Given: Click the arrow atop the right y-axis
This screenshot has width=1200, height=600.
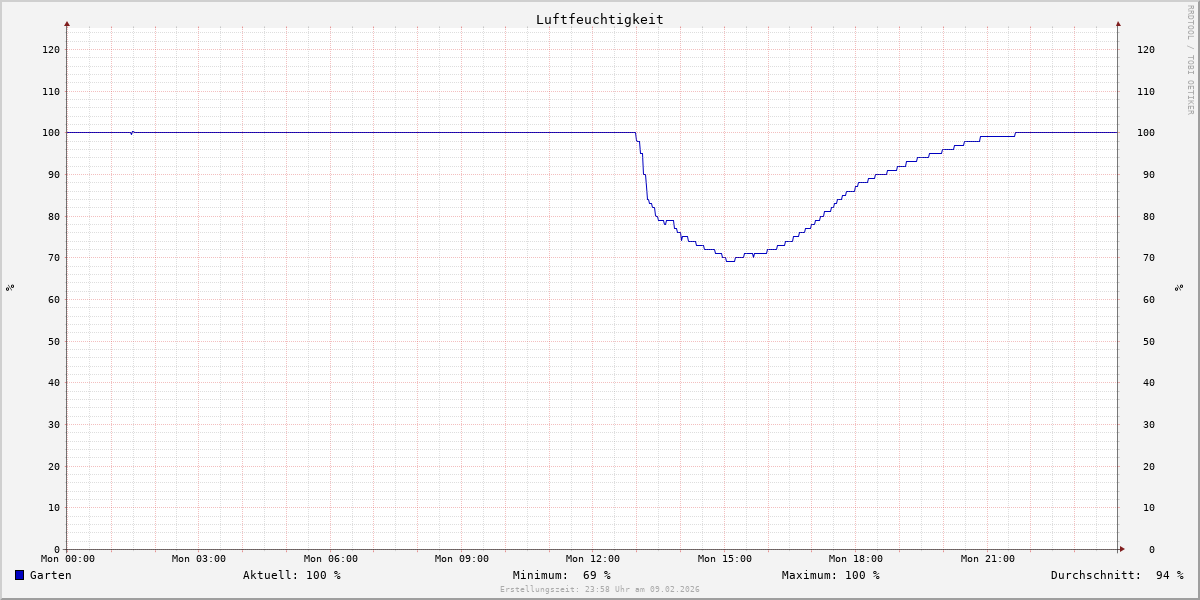Looking at the screenshot, I should click(1118, 23).
